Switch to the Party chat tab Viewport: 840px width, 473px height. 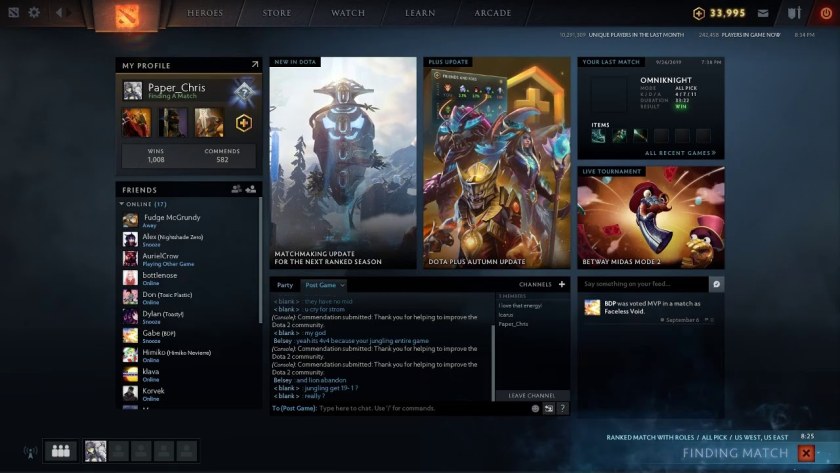click(x=285, y=285)
